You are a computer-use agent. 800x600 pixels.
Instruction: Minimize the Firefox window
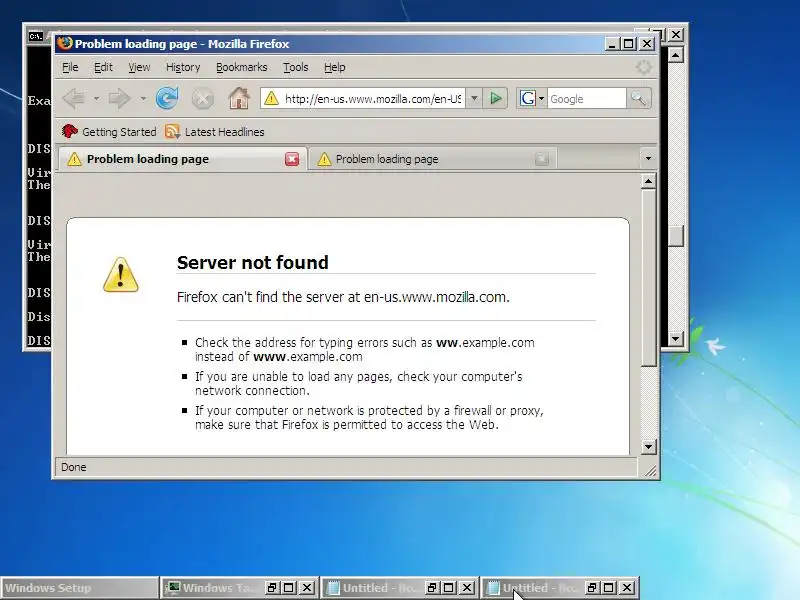(612, 44)
